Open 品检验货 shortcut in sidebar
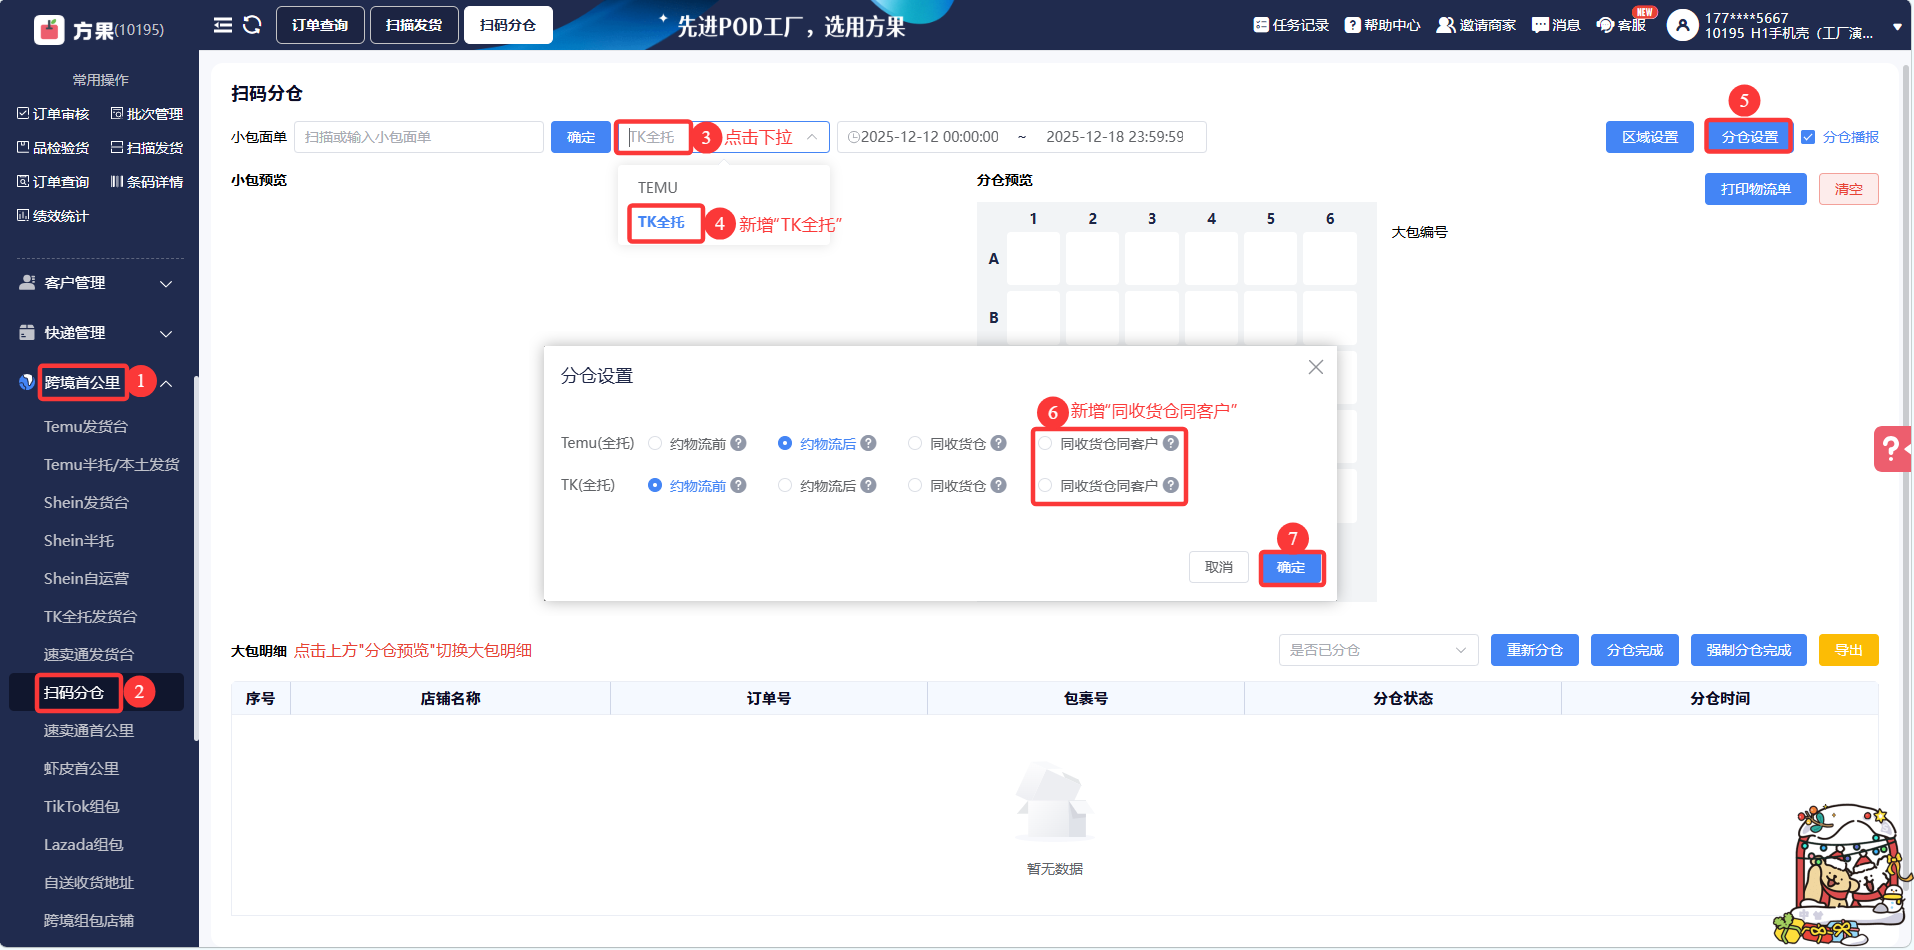 click(53, 148)
